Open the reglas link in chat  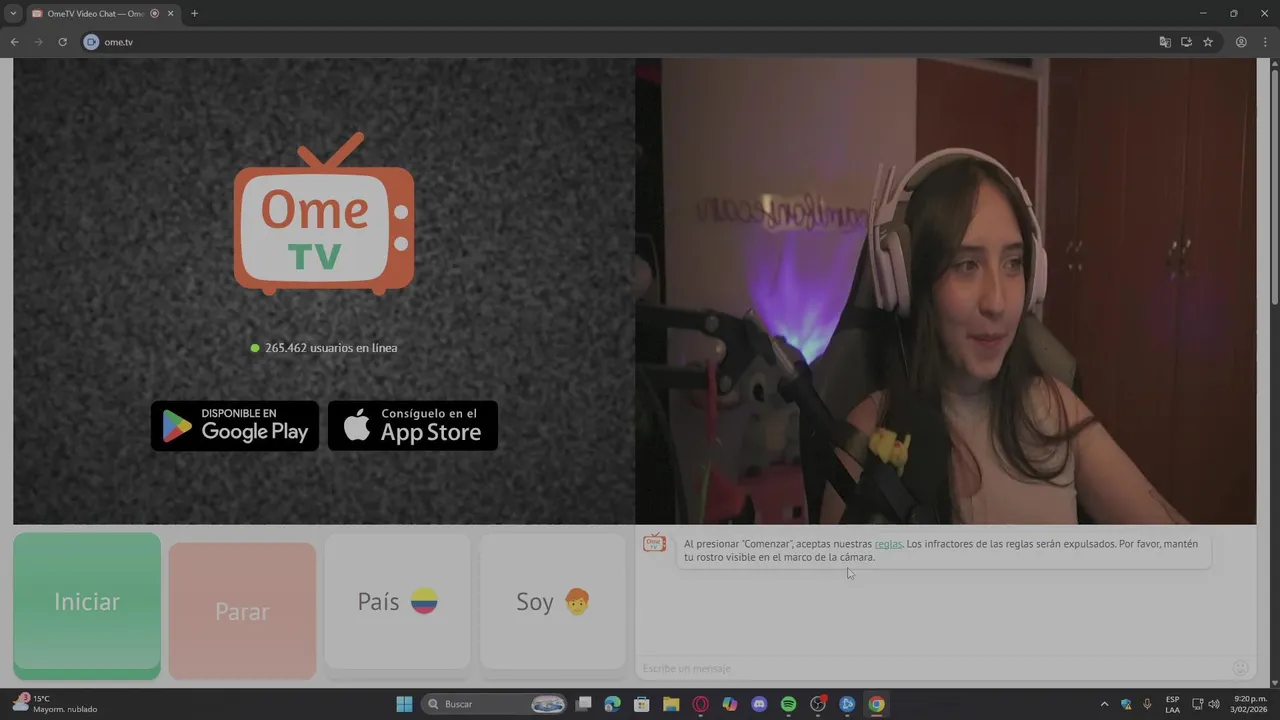(888, 544)
